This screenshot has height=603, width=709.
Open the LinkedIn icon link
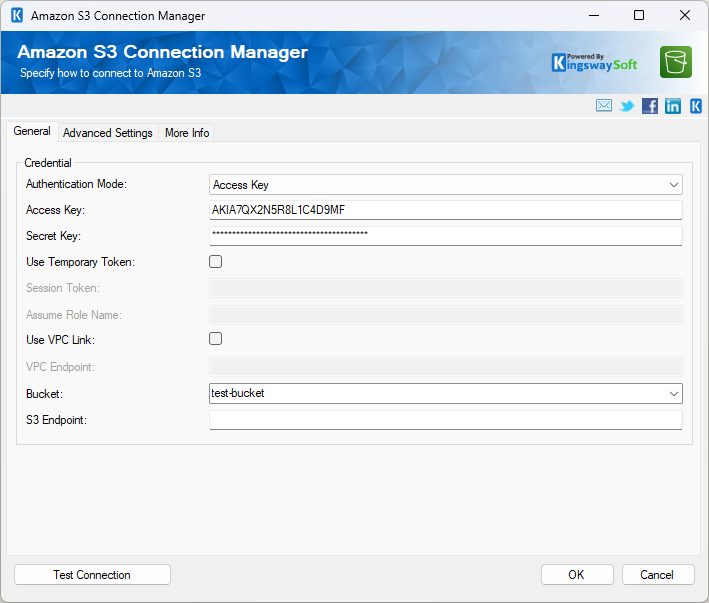click(673, 106)
